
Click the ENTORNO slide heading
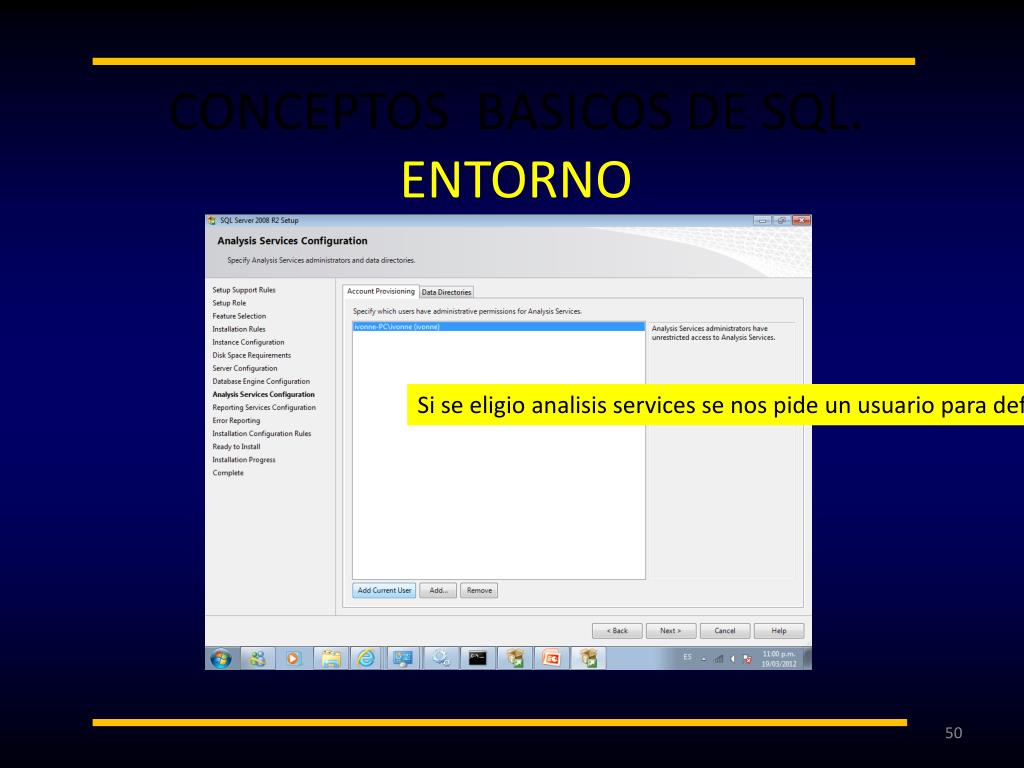point(516,180)
